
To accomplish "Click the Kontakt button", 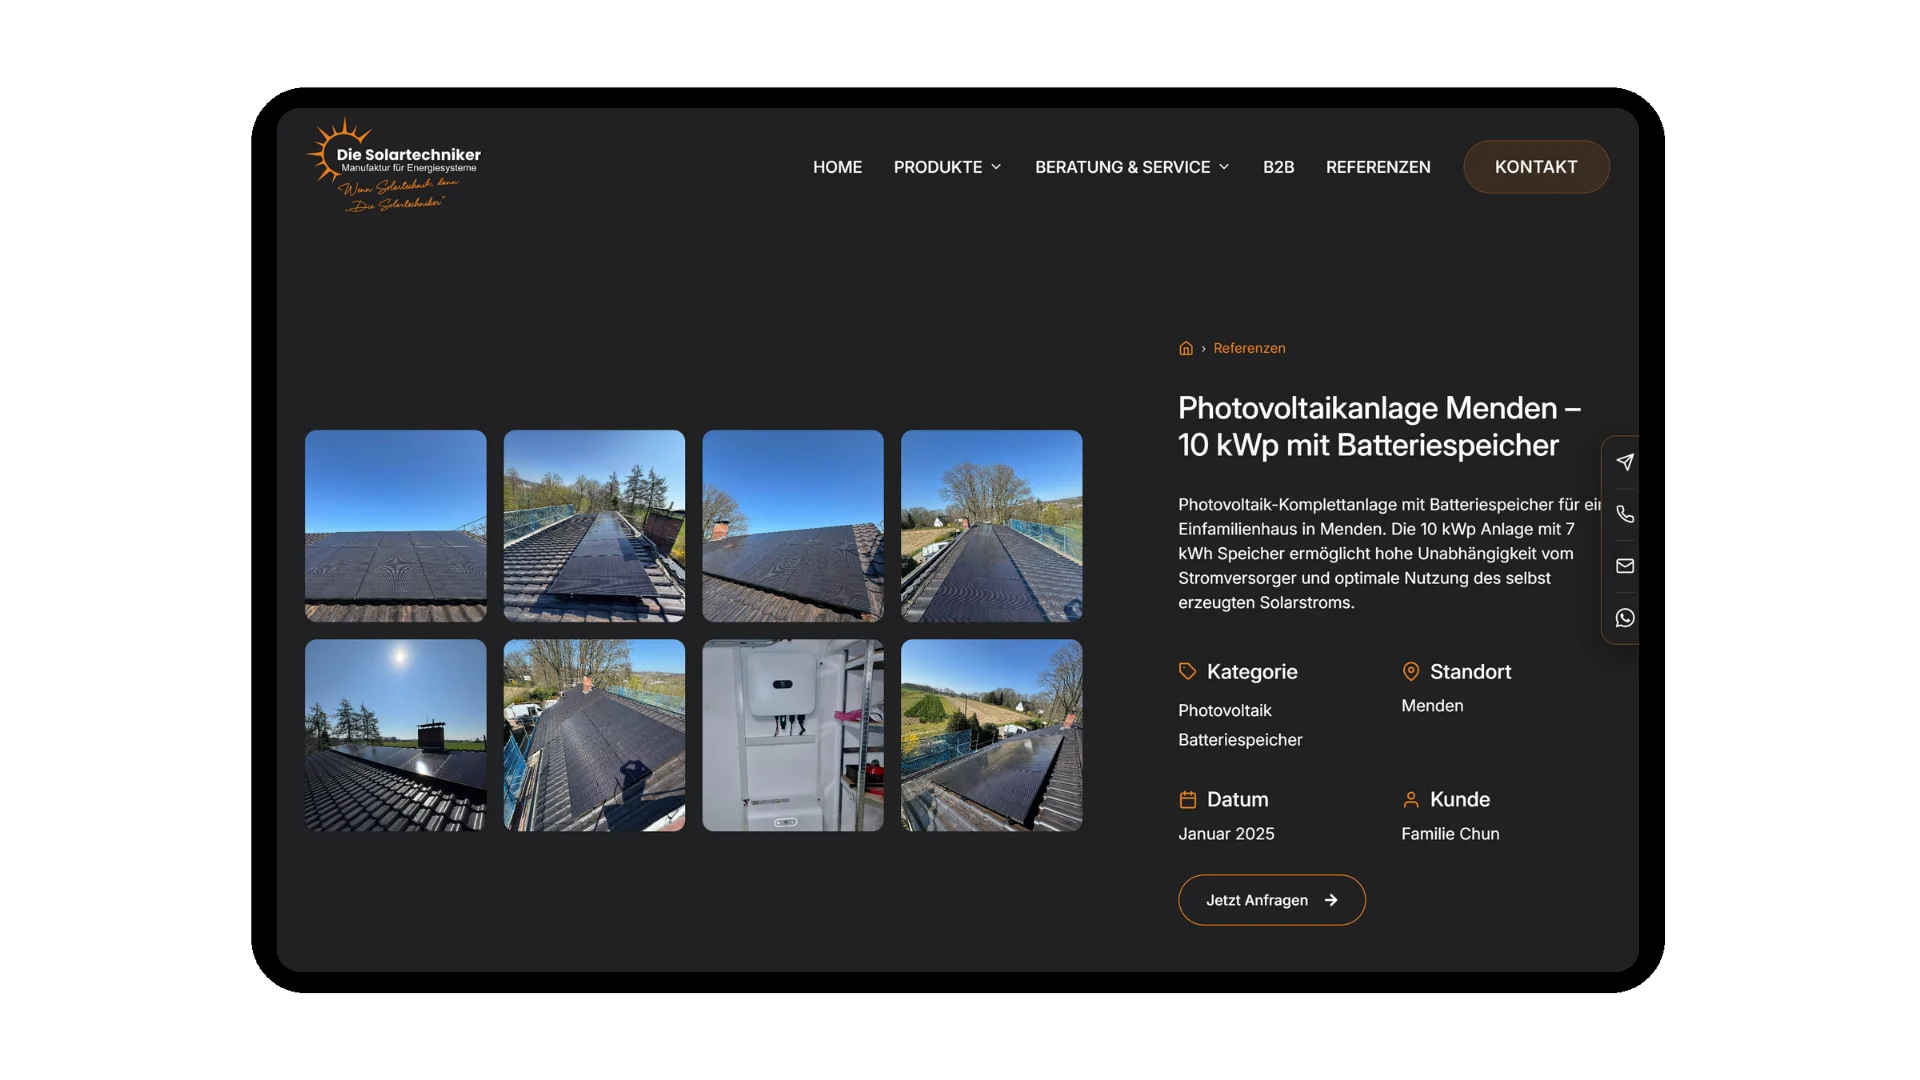I will pos(1536,167).
